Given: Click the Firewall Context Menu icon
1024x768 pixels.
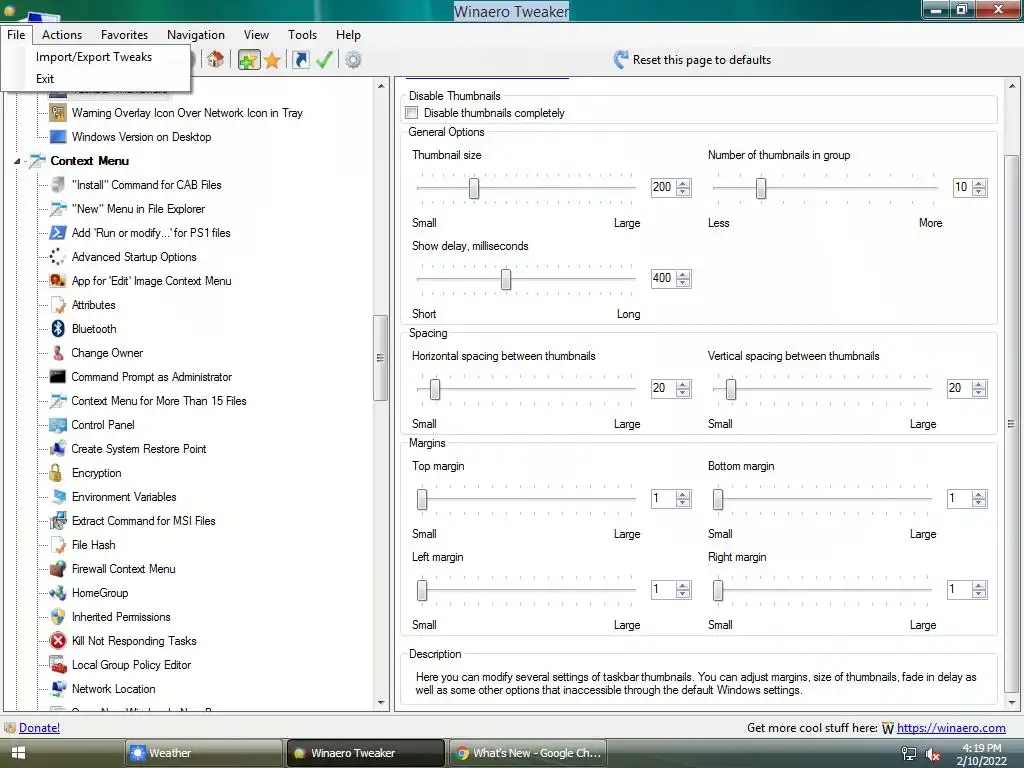Looking at the screenshot, I should (x=58, y=569).
